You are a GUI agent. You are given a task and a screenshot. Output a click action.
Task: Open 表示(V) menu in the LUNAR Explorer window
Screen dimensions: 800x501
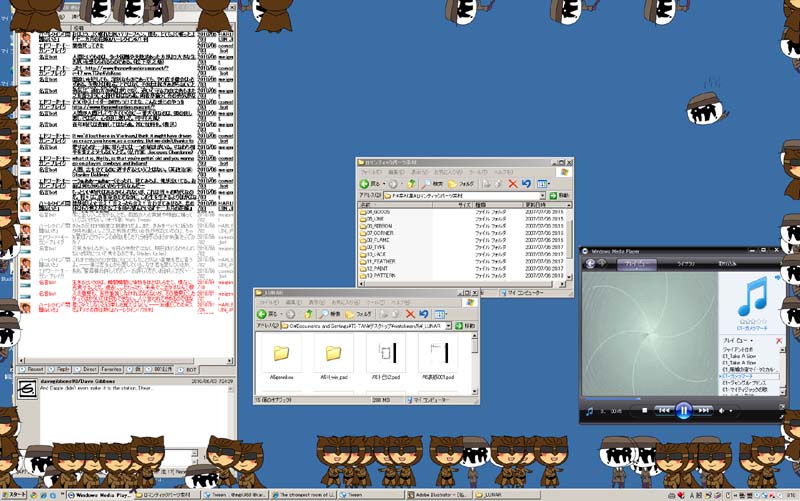pyautogui.click(x=317, y=303)
